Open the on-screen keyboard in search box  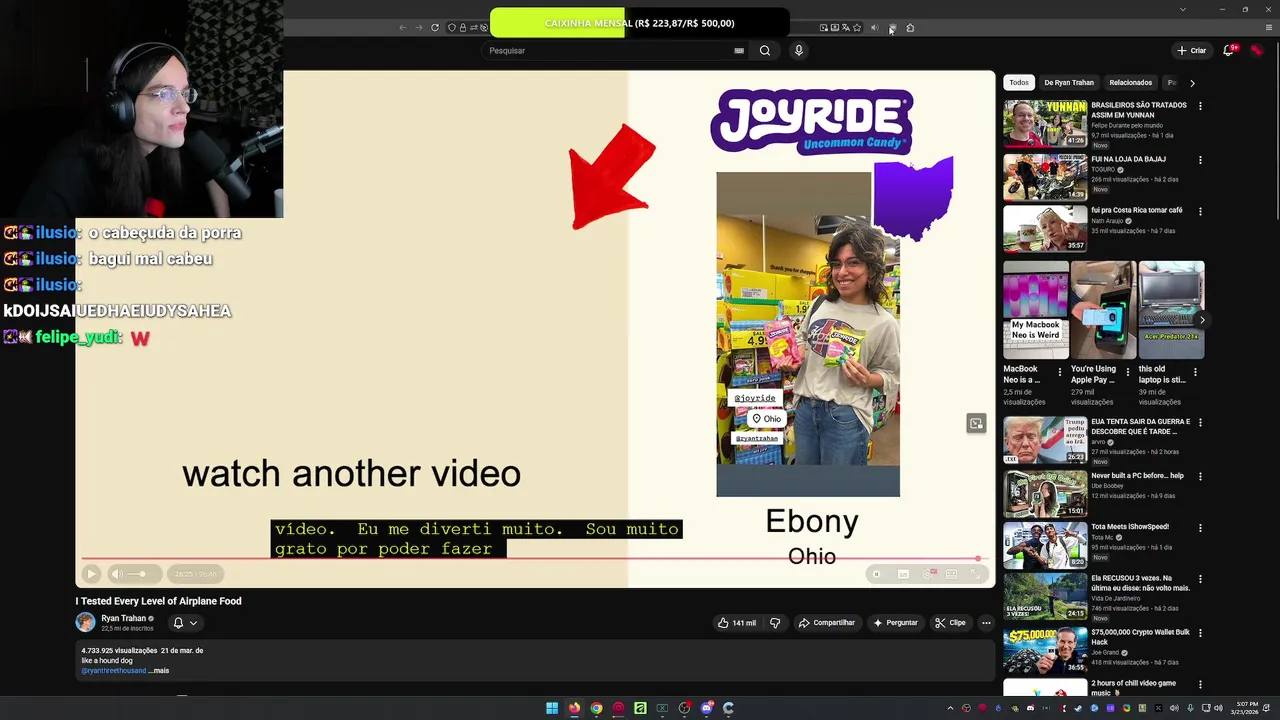(x=739, y=50)
